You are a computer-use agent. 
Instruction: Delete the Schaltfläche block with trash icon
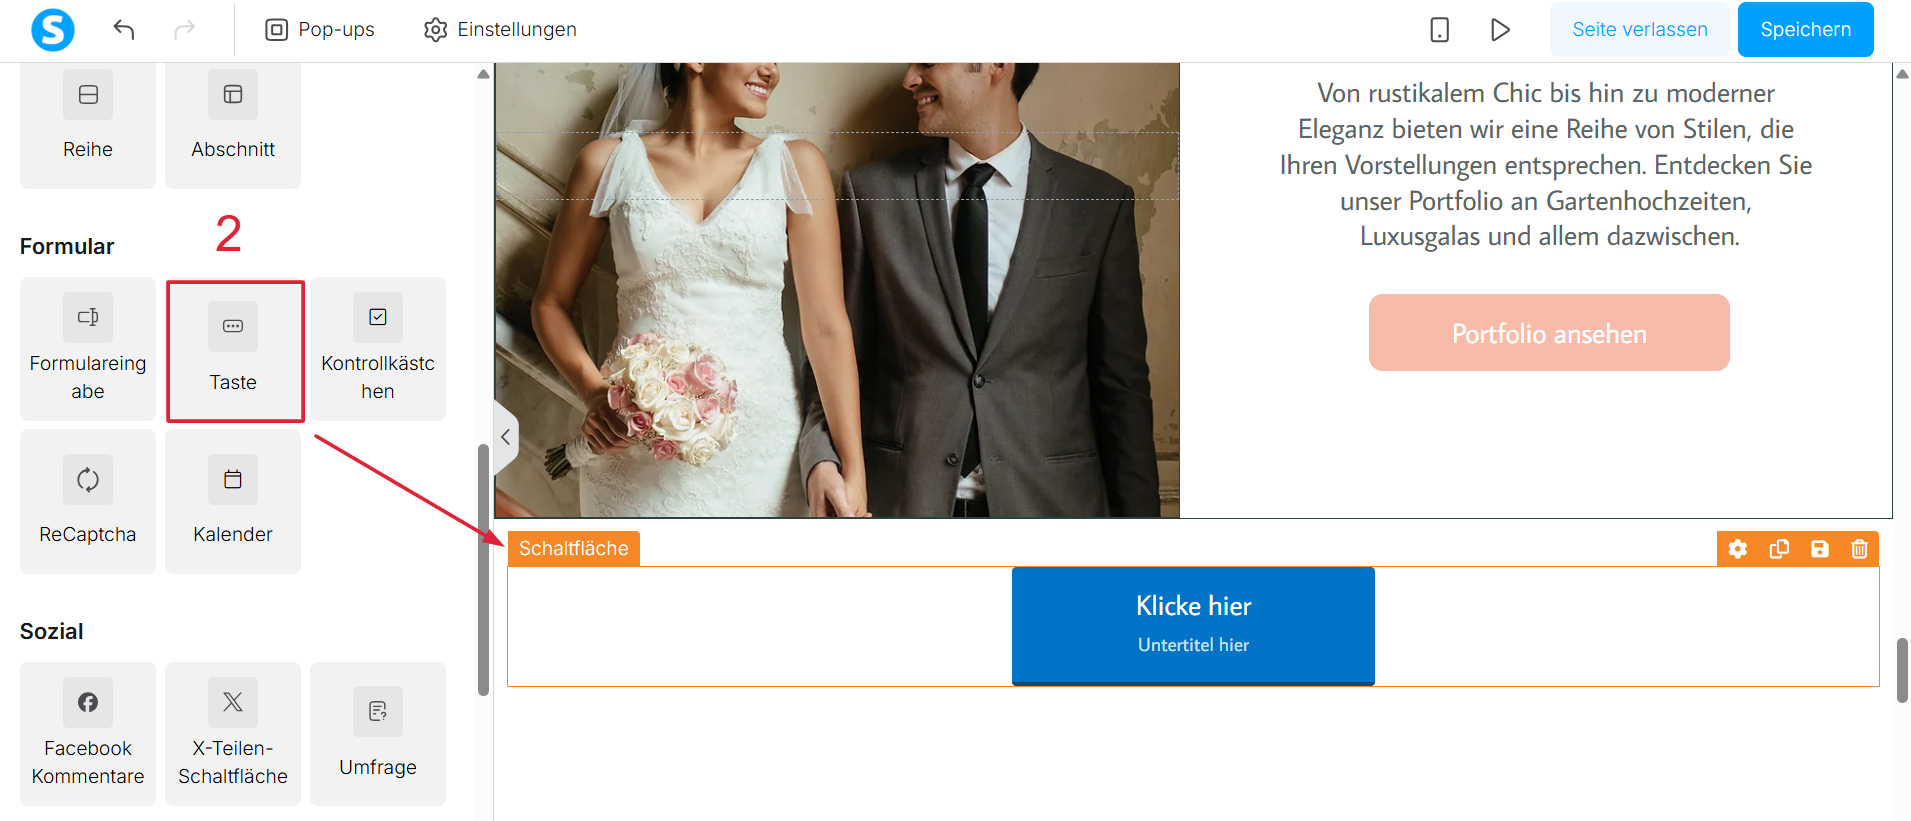[x=1859, y=549]
